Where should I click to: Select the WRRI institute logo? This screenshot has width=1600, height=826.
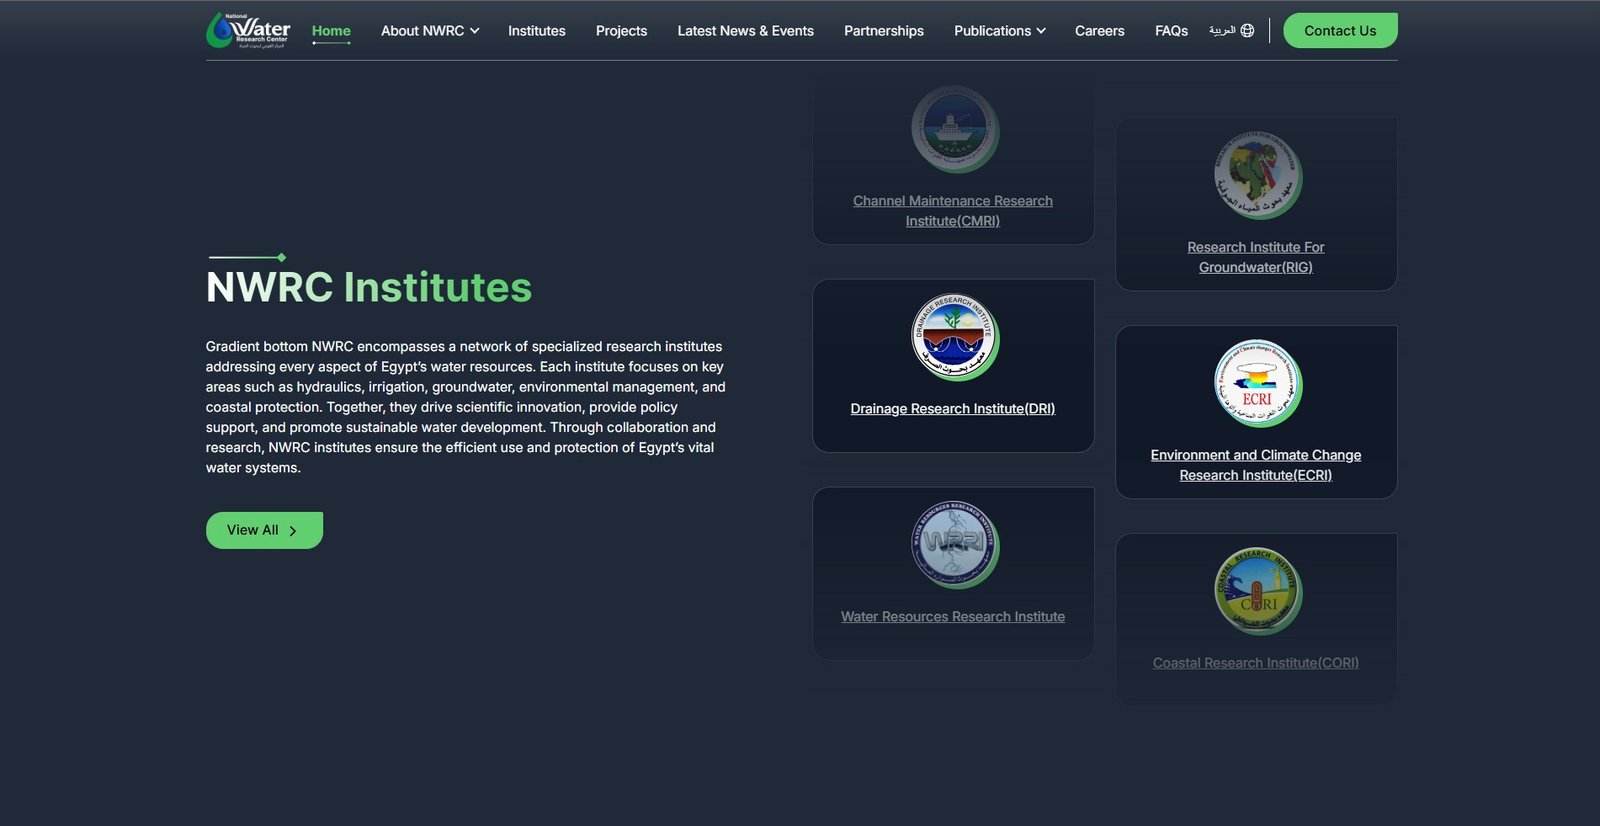pos(954,544)
